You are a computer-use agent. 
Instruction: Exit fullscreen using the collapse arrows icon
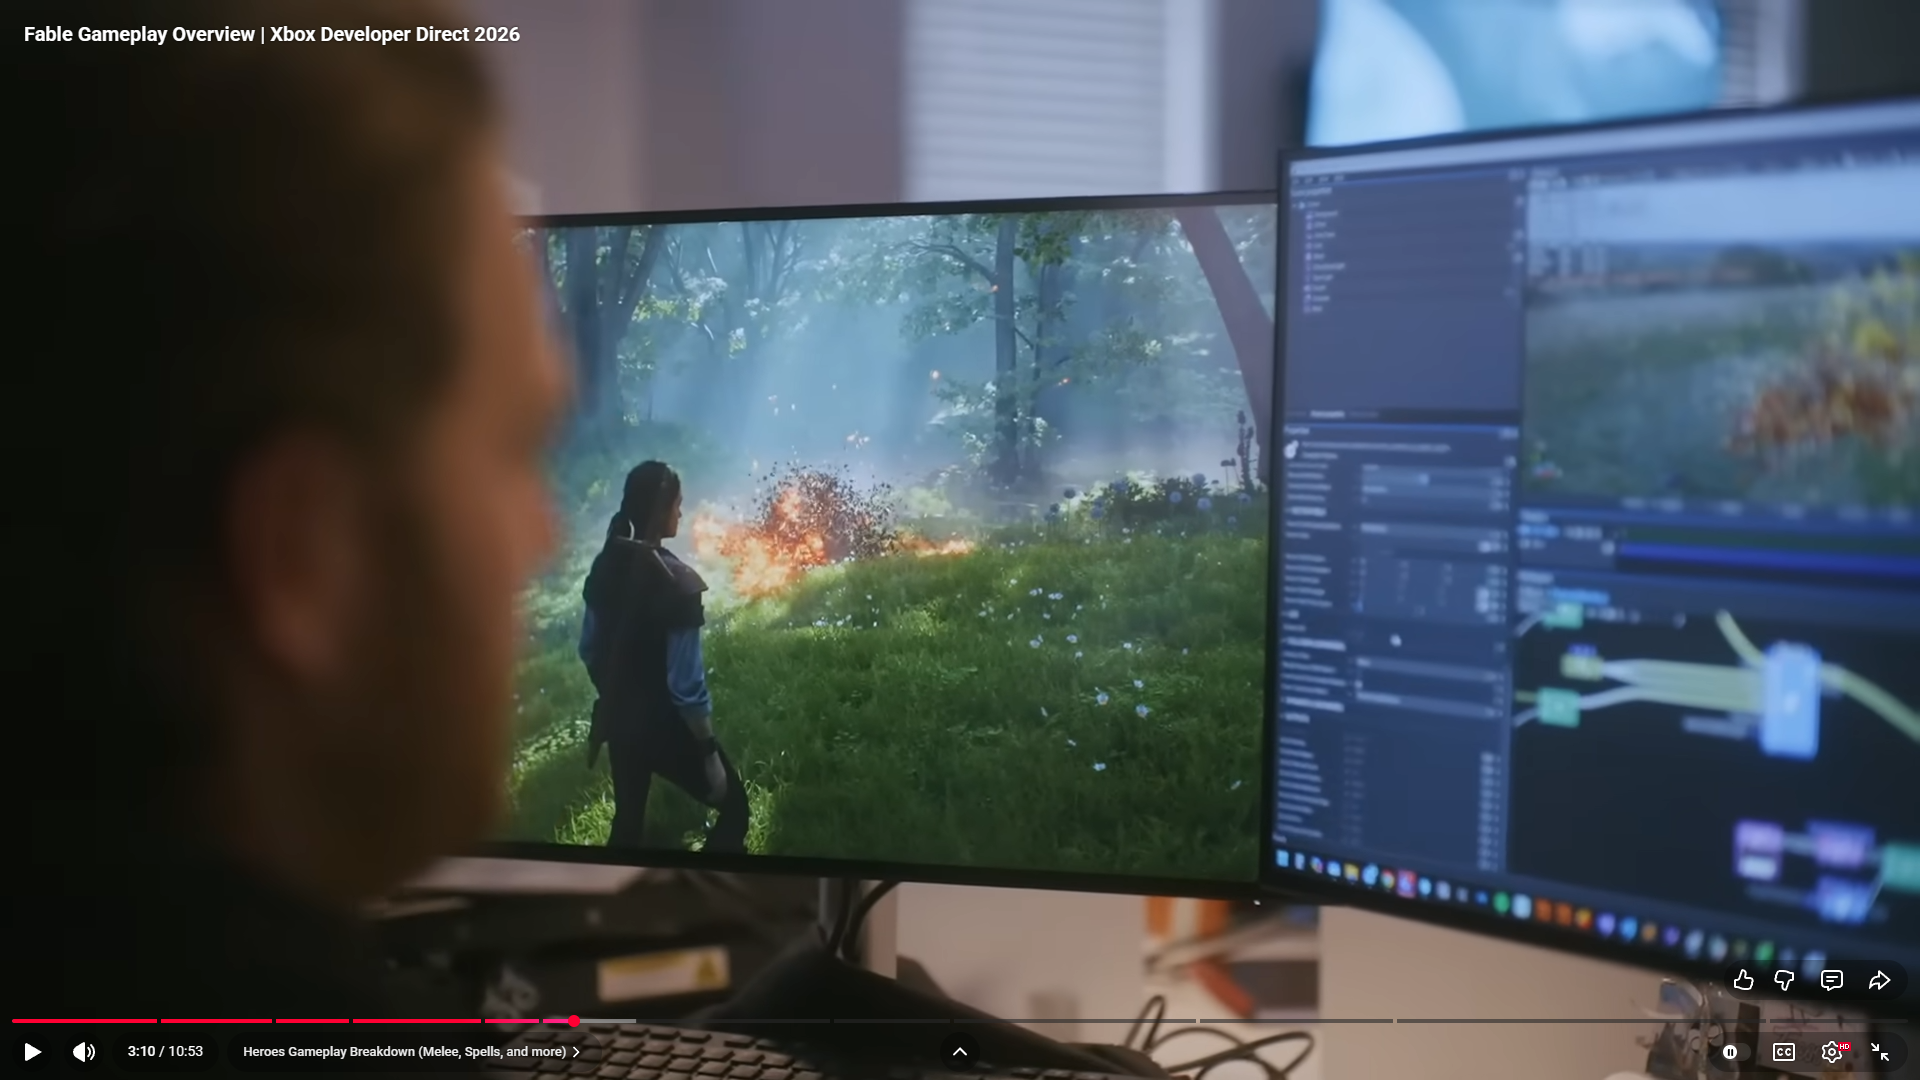coord(1880,1052)
